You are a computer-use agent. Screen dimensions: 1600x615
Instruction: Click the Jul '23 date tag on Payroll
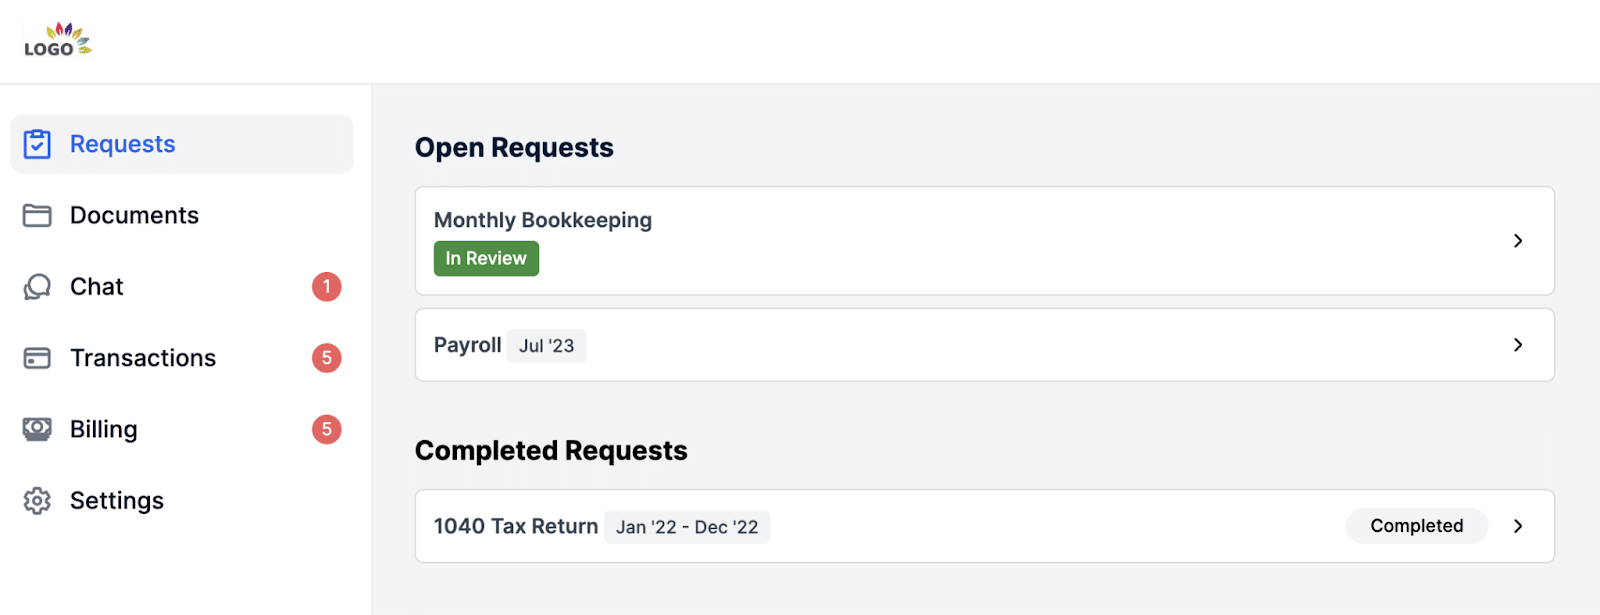click(546, 345)
